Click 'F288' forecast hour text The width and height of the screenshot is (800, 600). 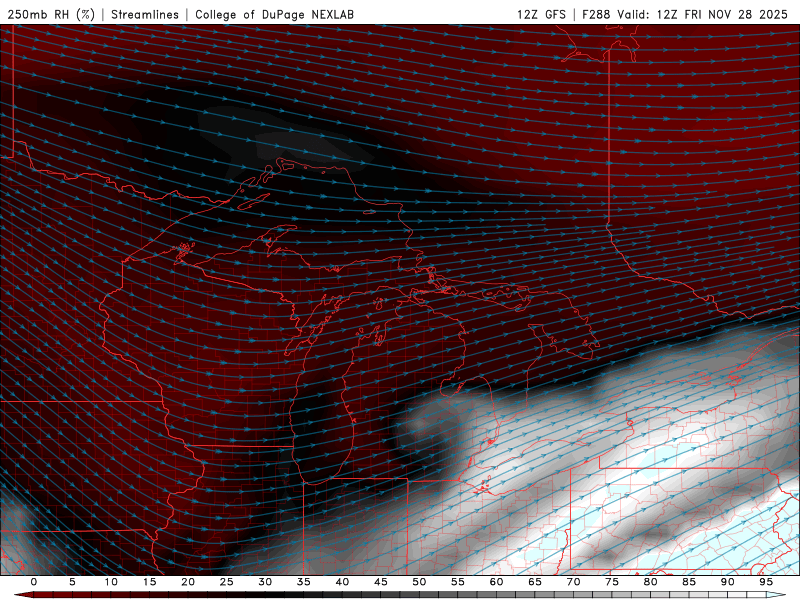pos(596,14)
